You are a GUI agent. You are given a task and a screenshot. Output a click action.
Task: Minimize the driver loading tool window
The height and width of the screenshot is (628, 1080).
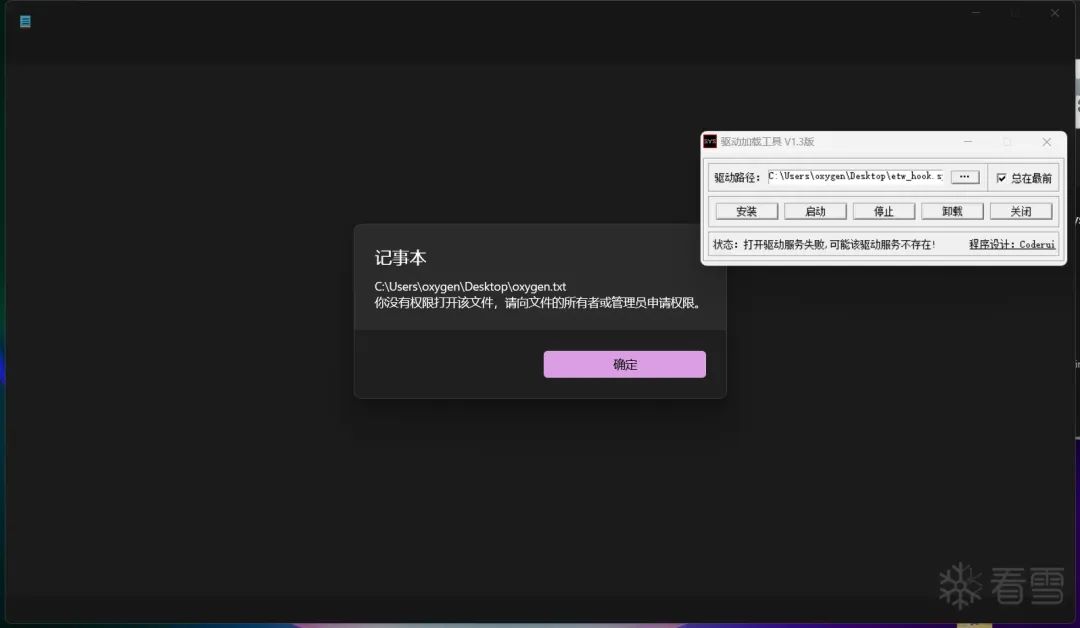click(x=966, y=142)
